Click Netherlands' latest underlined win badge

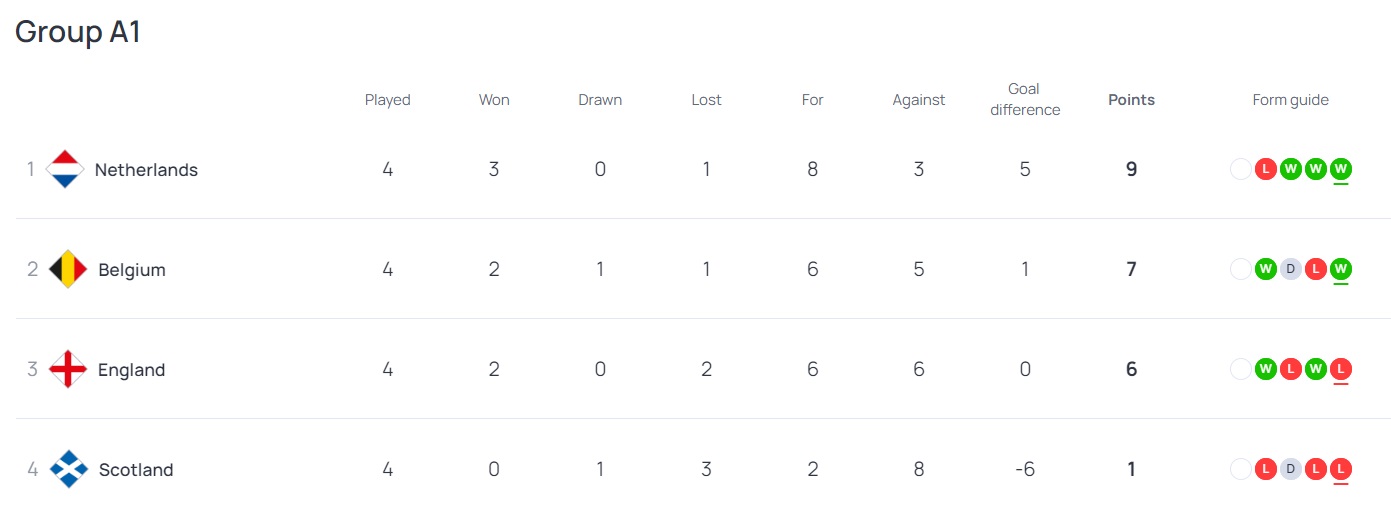tap(1341, 169)
